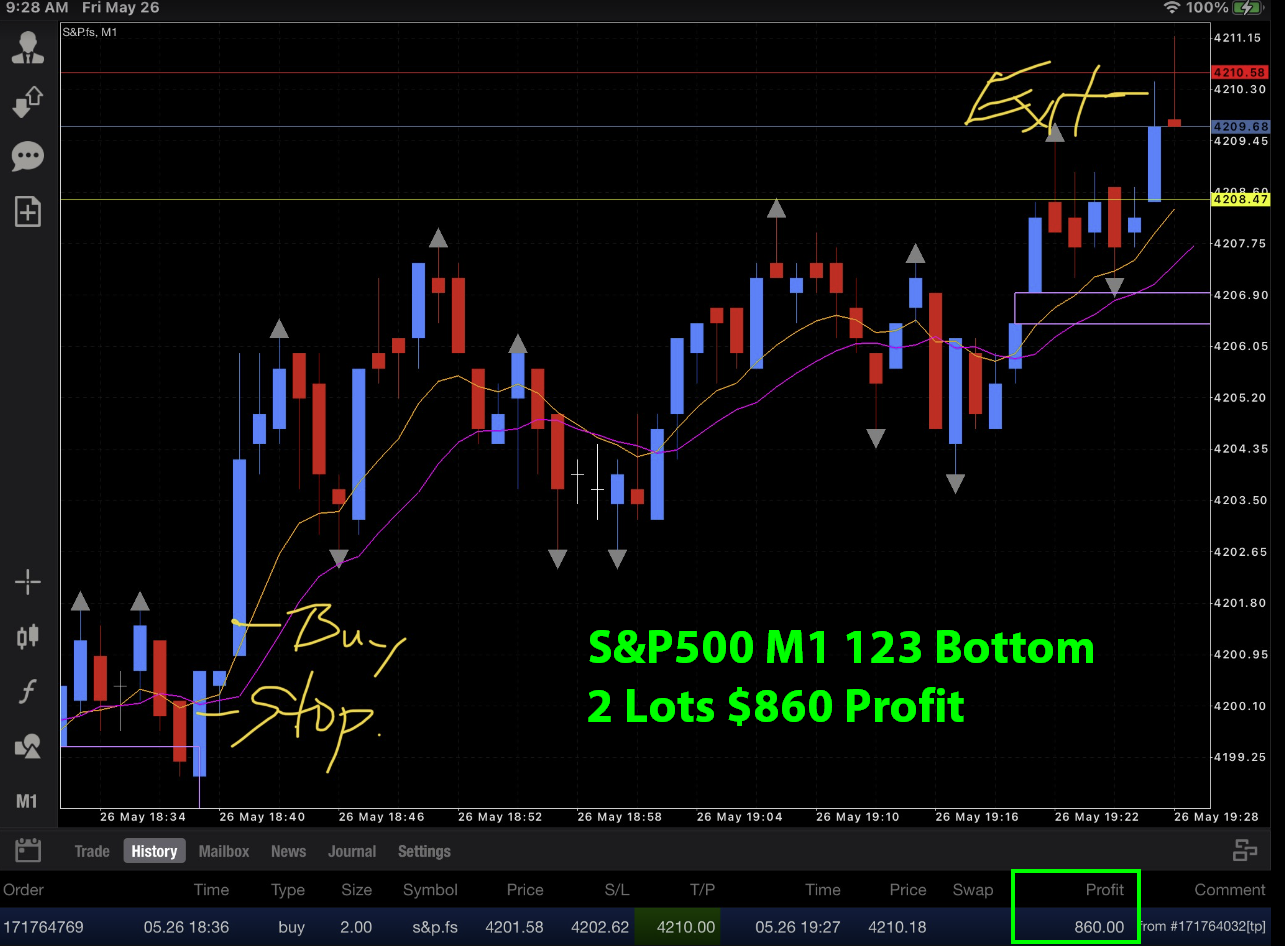Screen dimensions: 1285x946
Task: Click the 26 May 19:04 time label
Action: coord(741,817)
